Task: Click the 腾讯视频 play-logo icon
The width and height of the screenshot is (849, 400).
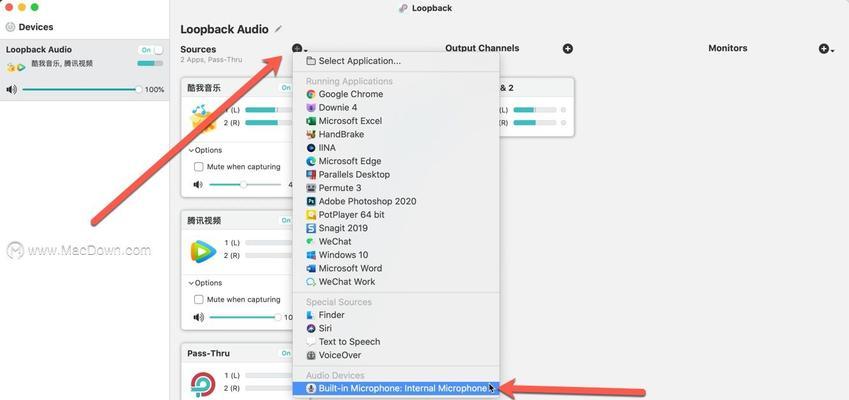Action: tap(203, 252)
